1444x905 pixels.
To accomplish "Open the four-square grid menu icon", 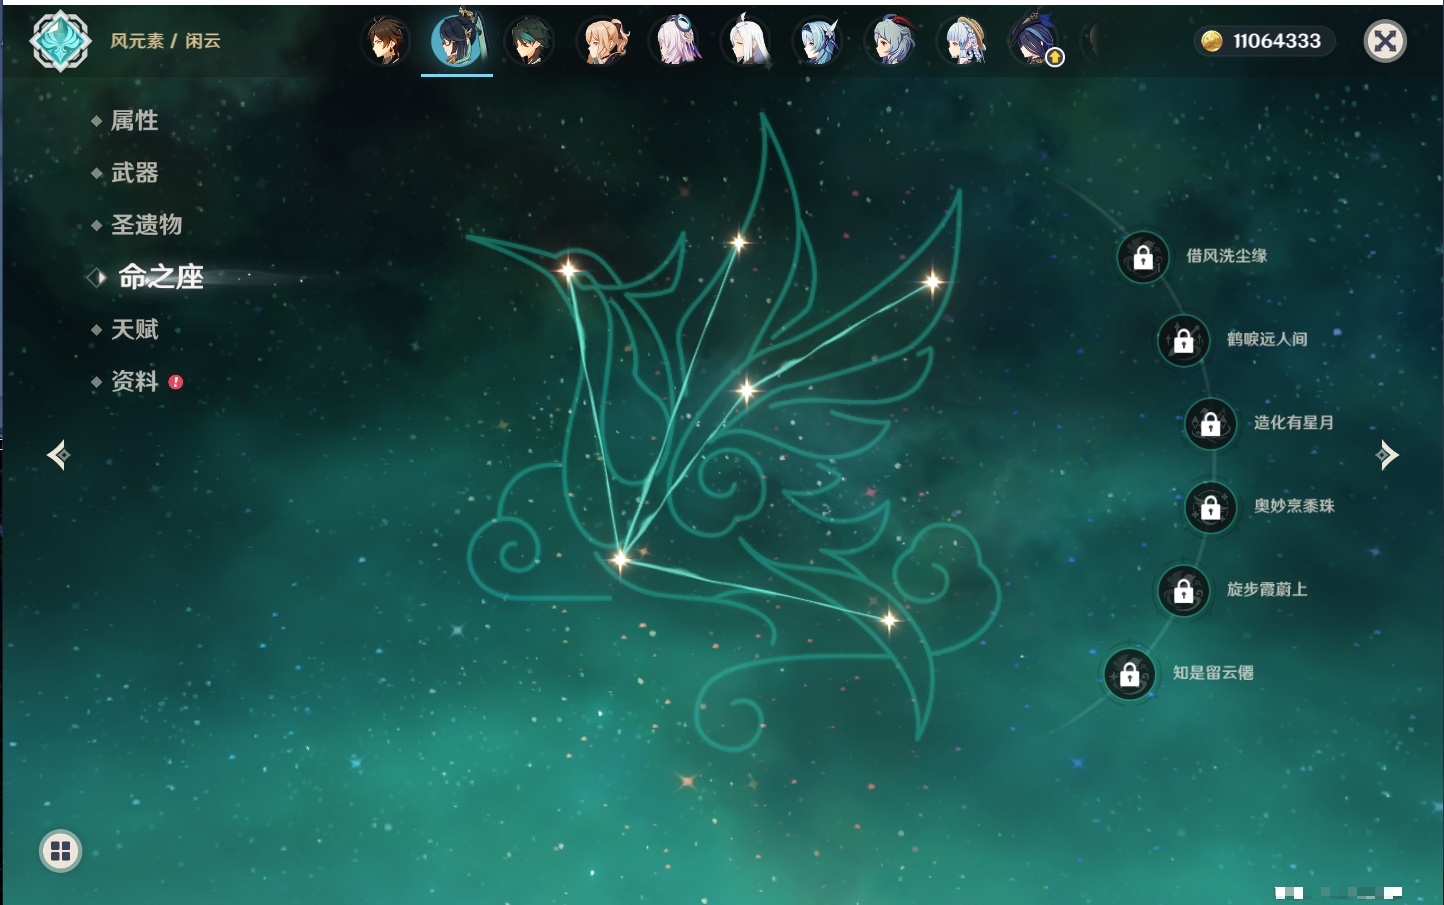I will coord(60,851).
